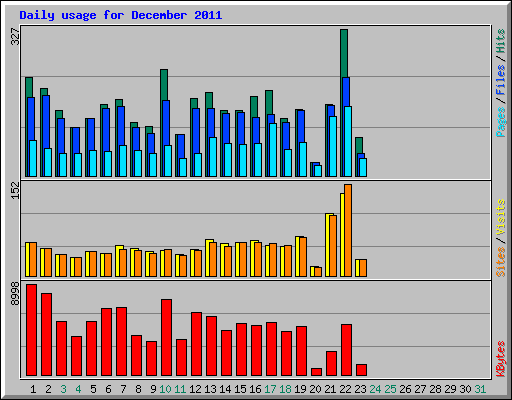Click the '152' middle chart axis value
The image size is (512, 400).
[x=16, y=191]
